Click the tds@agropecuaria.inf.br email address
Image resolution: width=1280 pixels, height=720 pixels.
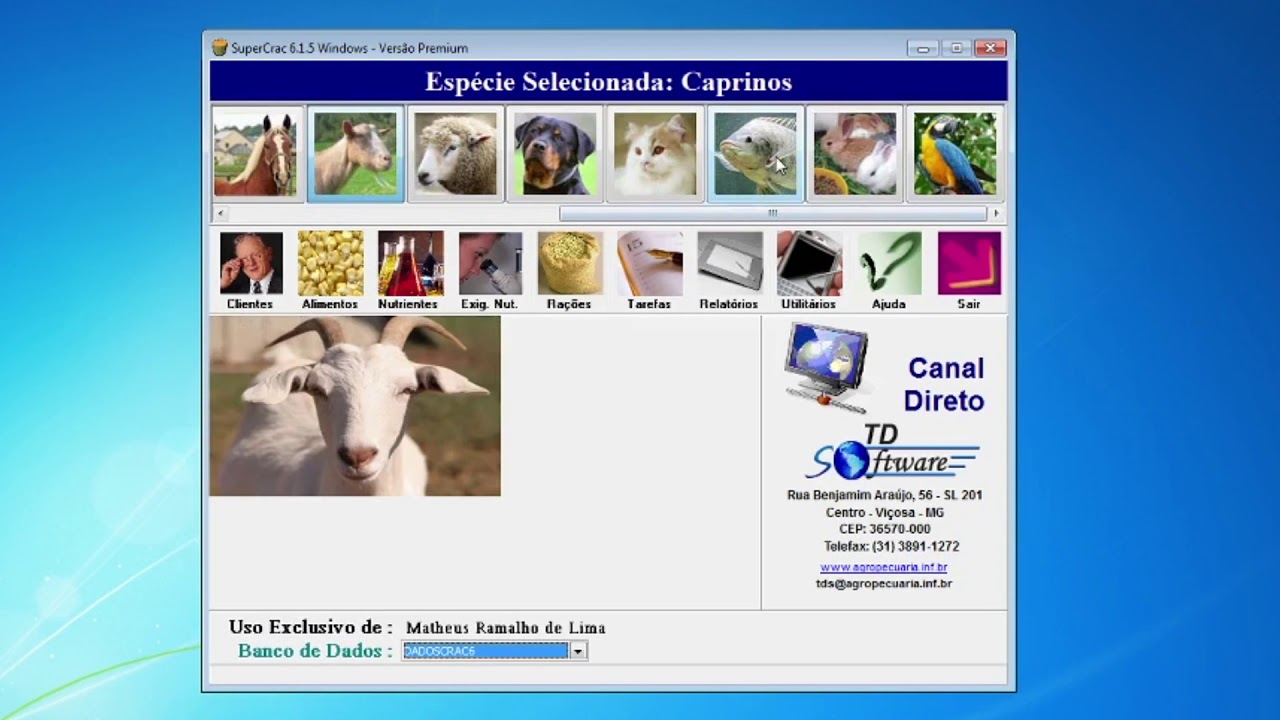coord(884,583)
